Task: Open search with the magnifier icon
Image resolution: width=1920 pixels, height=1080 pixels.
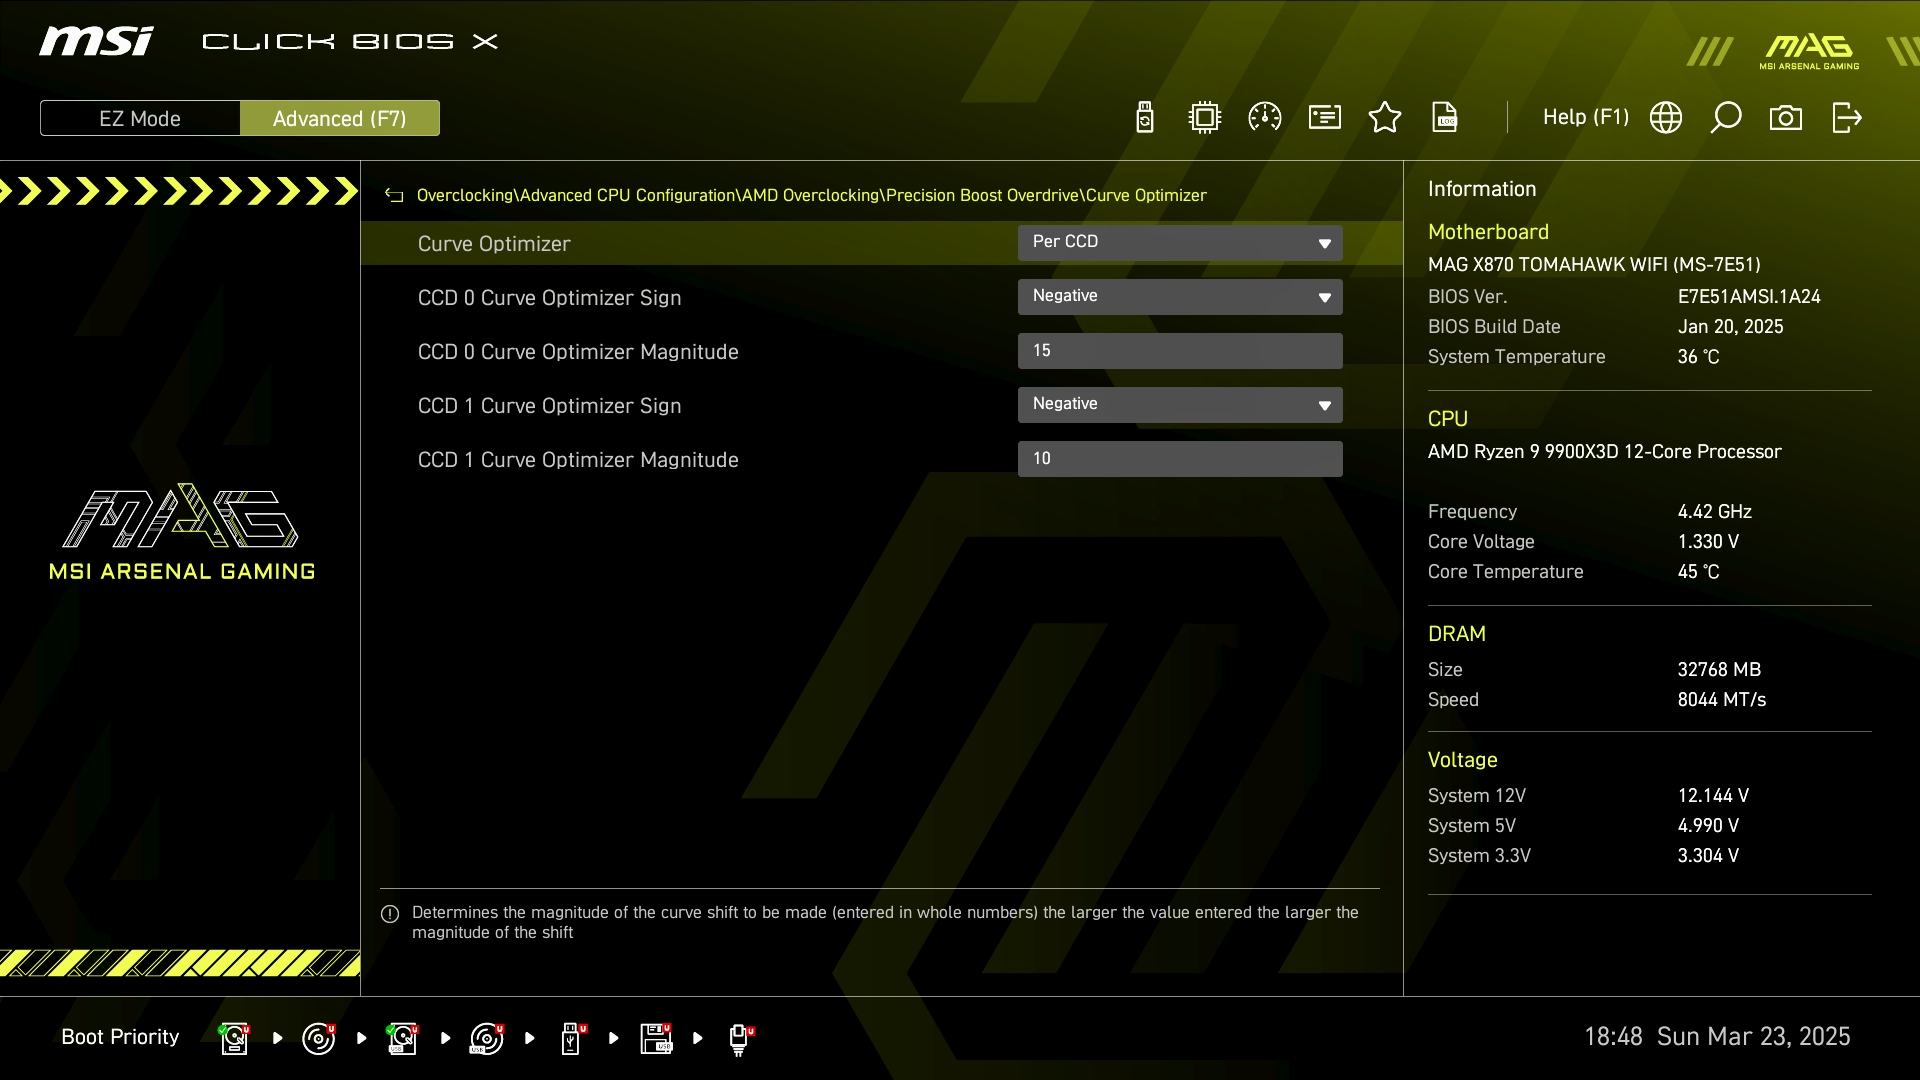Action: click(1726, 118)
